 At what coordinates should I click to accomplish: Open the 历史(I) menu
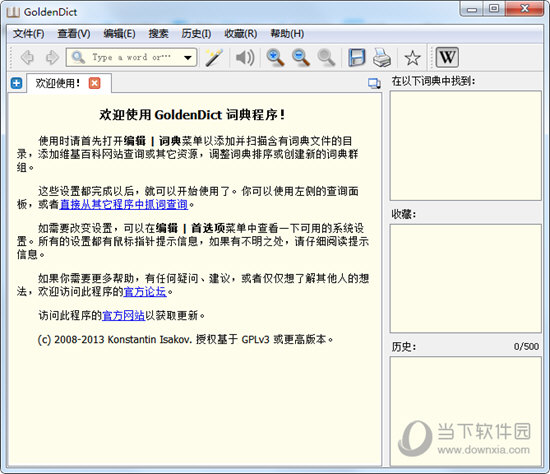coord(196,34)
